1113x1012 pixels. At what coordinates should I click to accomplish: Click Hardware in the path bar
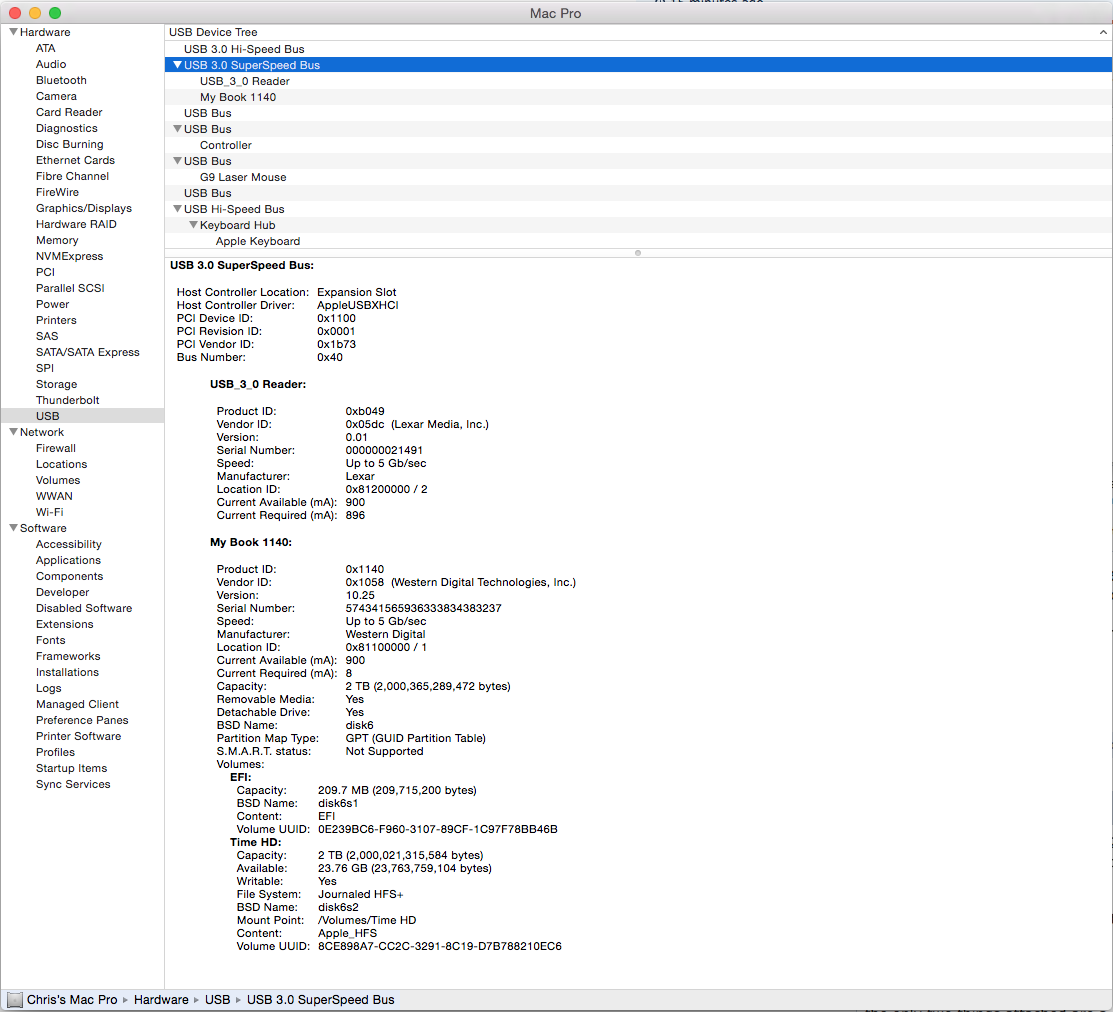pos(161,999)
